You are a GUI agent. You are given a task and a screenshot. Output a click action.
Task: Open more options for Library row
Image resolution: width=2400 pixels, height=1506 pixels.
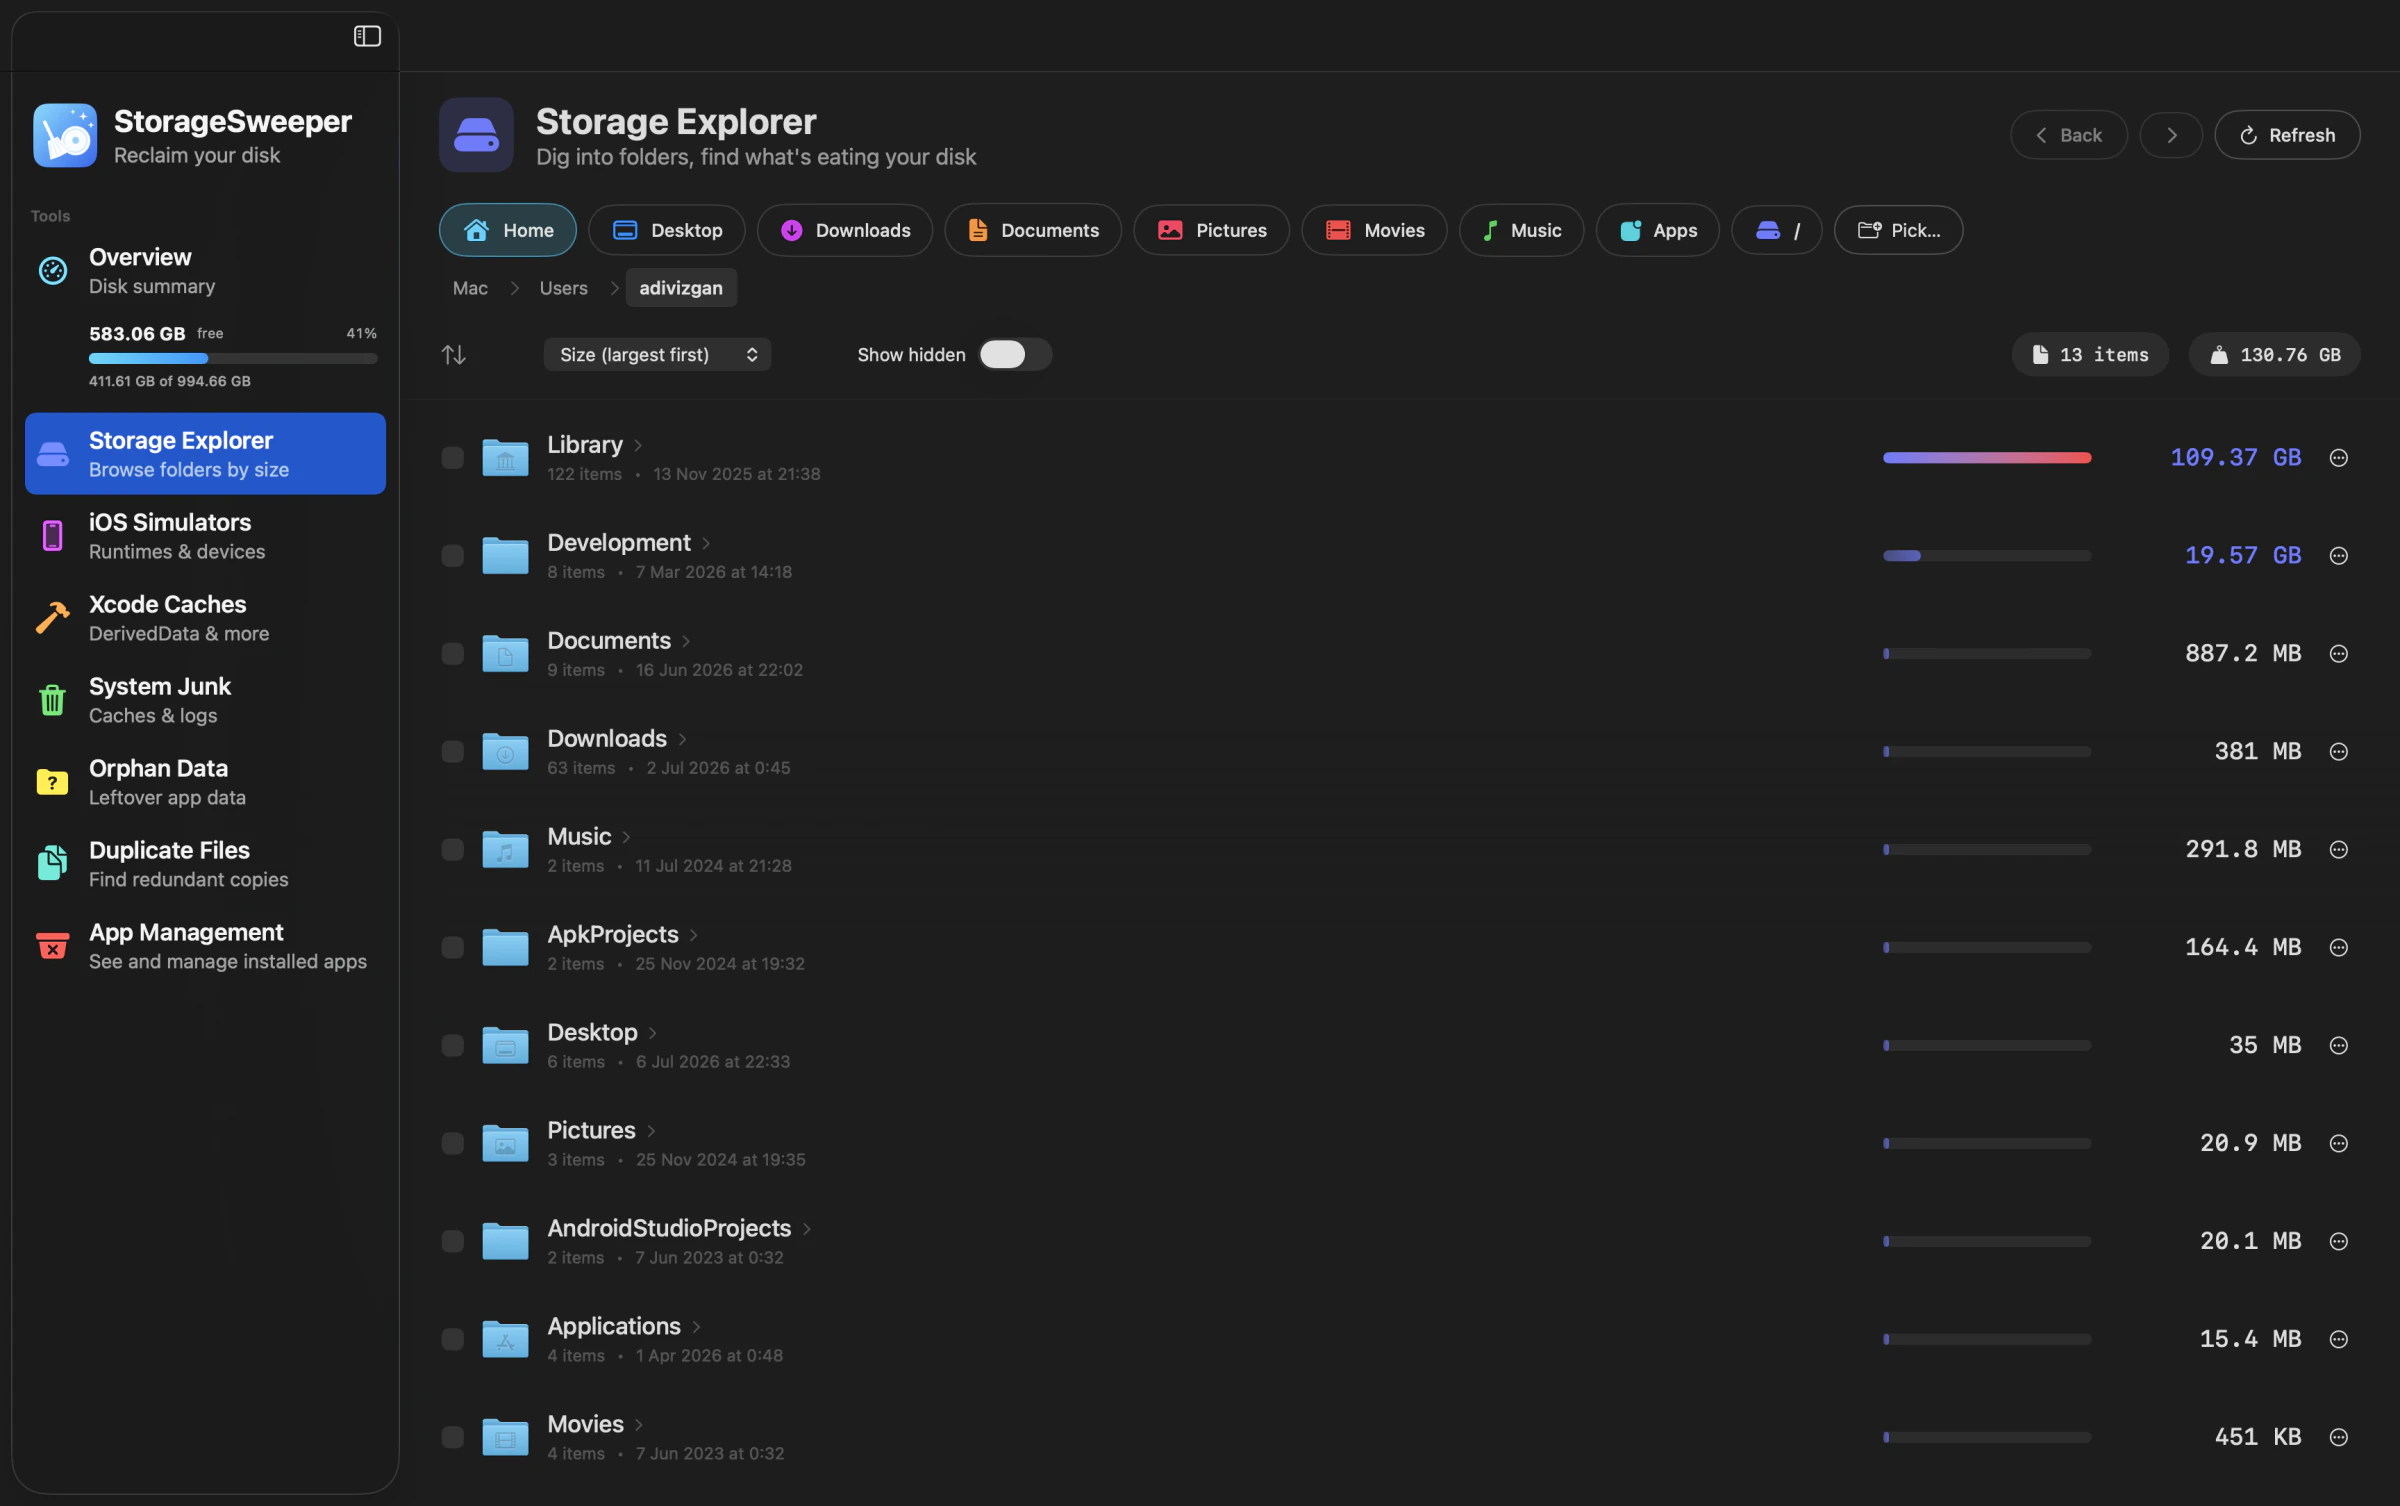click(2339, 458)
